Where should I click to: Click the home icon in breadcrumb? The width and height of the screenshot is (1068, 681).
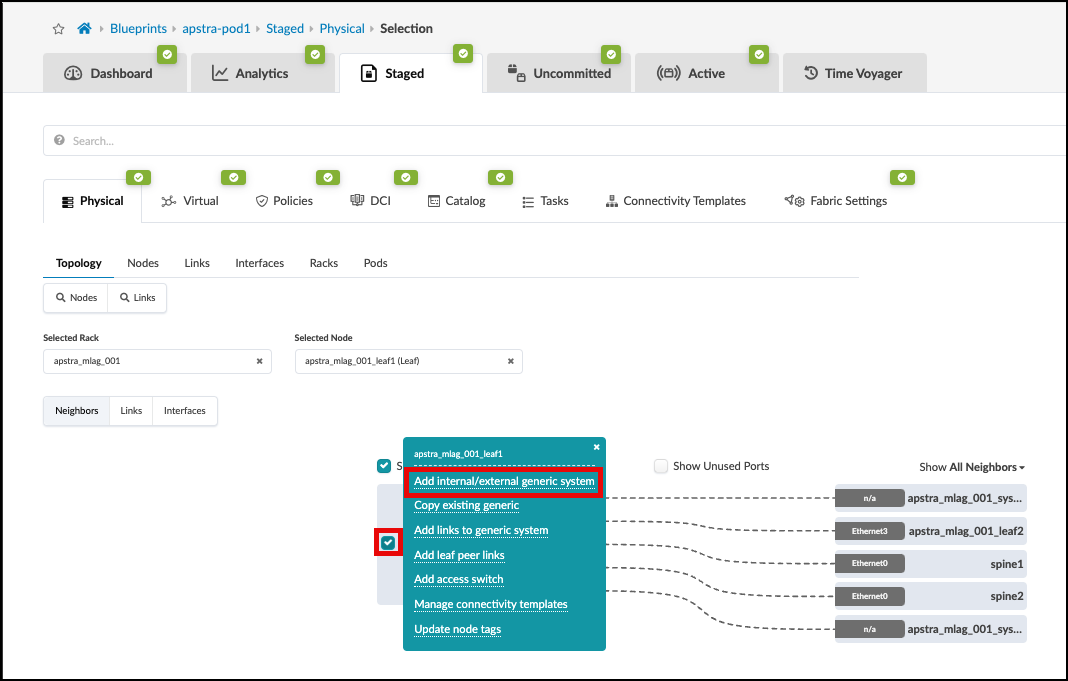click(x=84, y=29)
